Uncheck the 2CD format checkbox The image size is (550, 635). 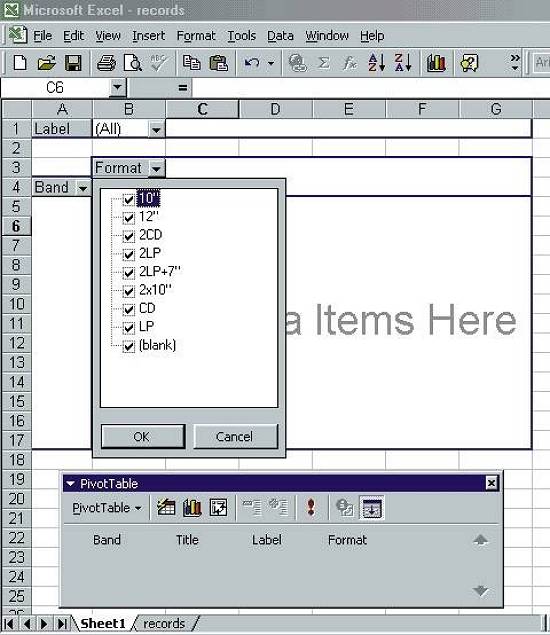click(x=128, y=236)
